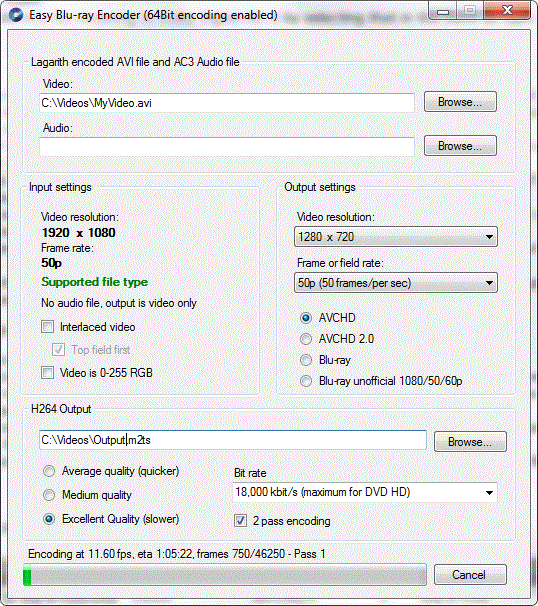Click into the H264 output path field
Screen dimensions: 538x606
coord(233,440)
